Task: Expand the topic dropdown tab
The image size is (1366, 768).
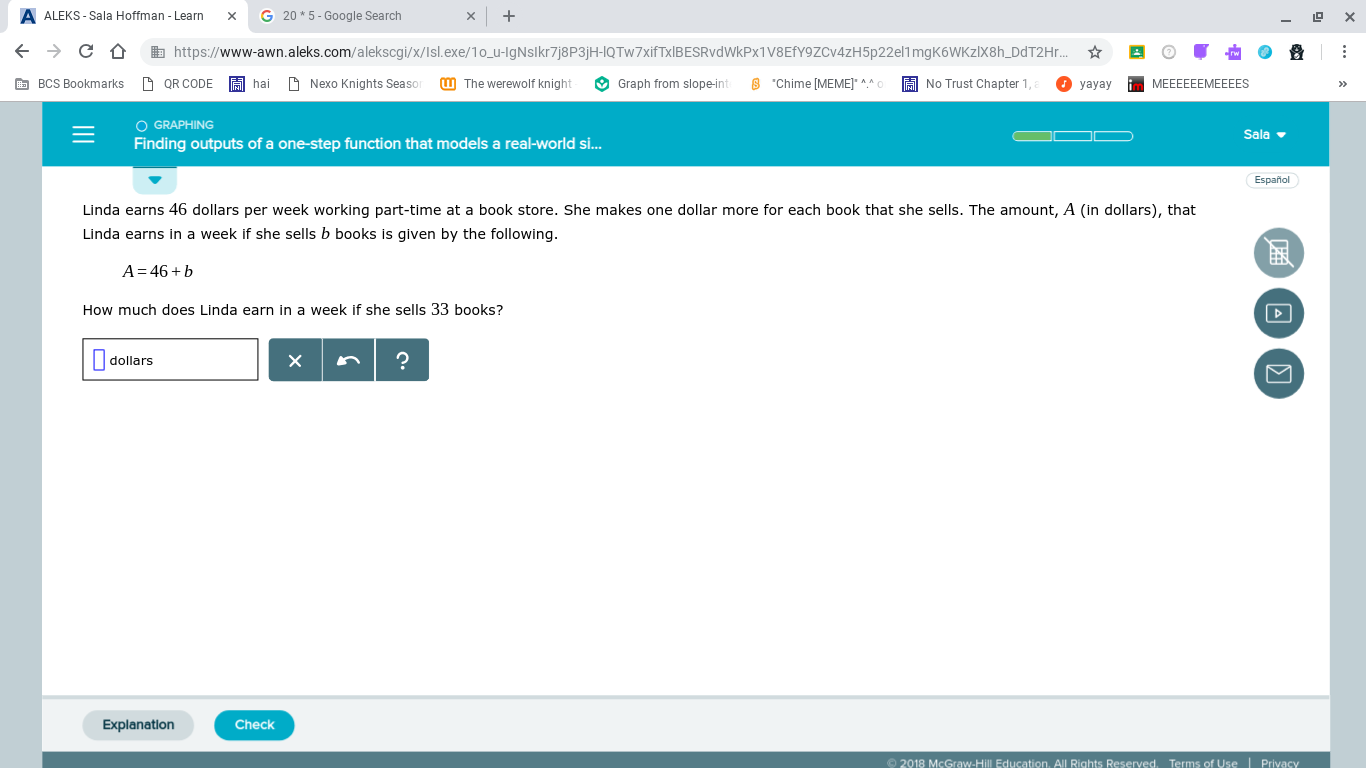Action: click(x=155, y=180)
